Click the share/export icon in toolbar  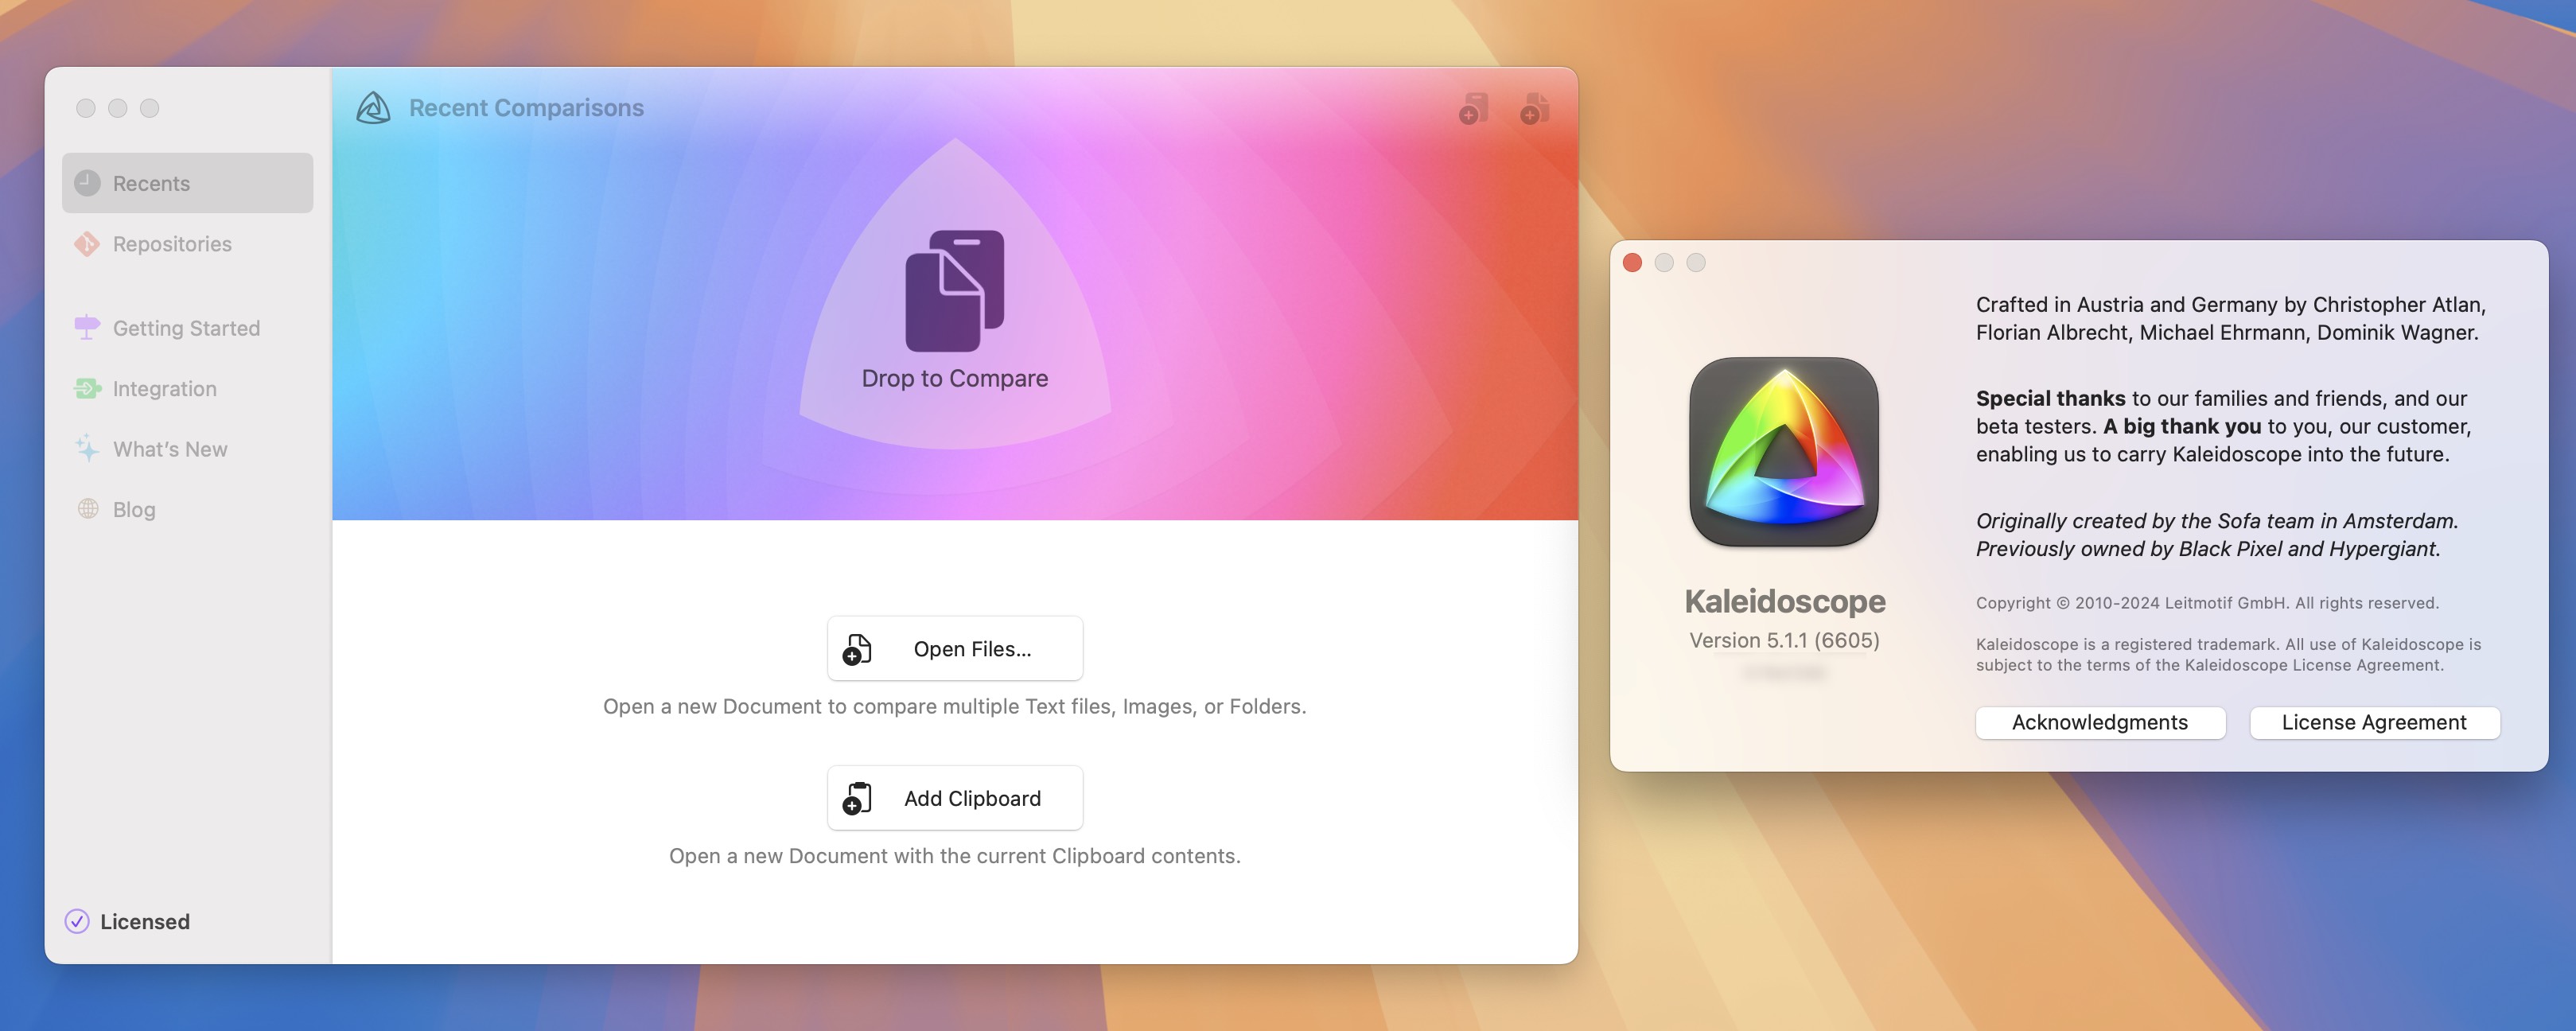1535,108
